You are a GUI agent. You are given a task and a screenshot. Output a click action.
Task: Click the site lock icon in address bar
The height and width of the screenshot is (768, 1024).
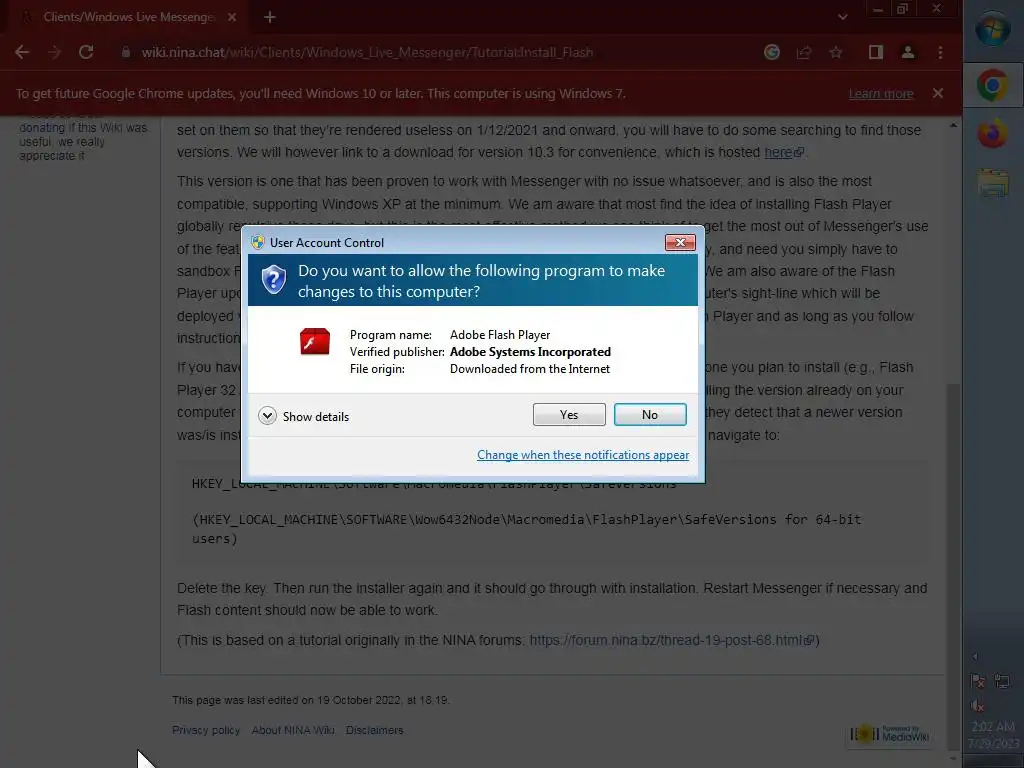(x=126, y=52)
